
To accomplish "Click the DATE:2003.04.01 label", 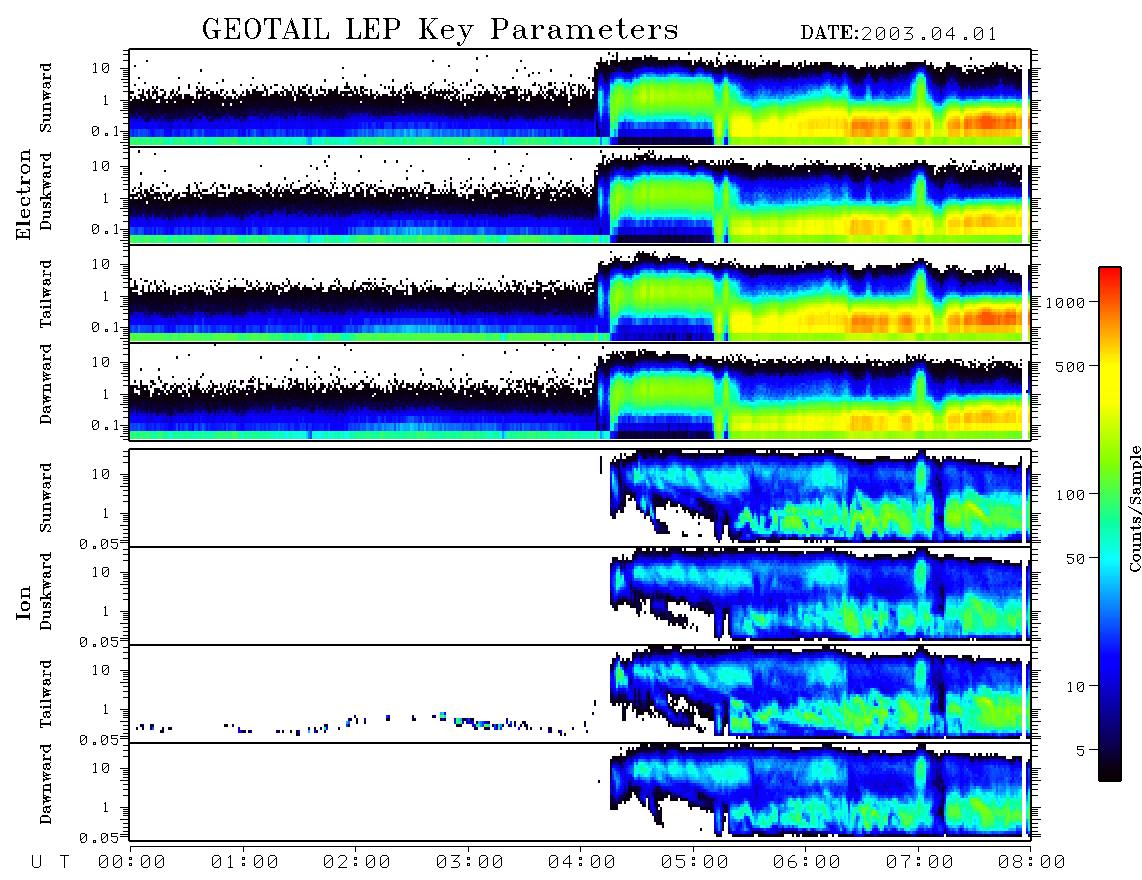I will pyautogui.click(x=898, y=34).
